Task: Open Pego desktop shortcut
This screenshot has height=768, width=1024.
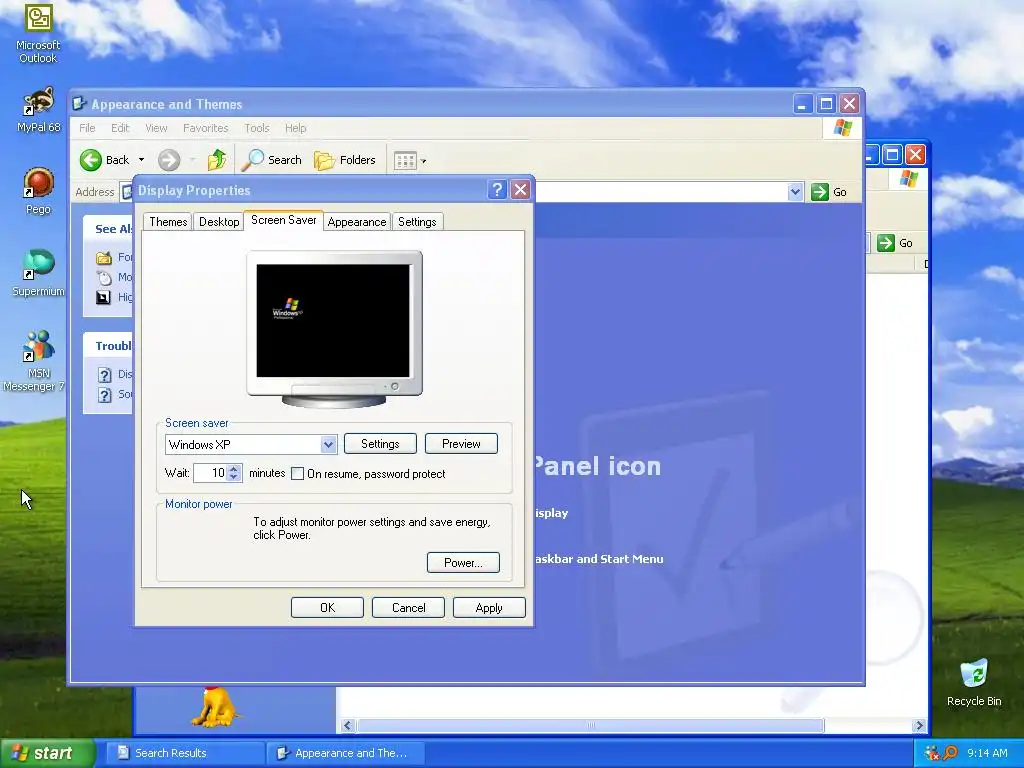Action: pos(38,191)
